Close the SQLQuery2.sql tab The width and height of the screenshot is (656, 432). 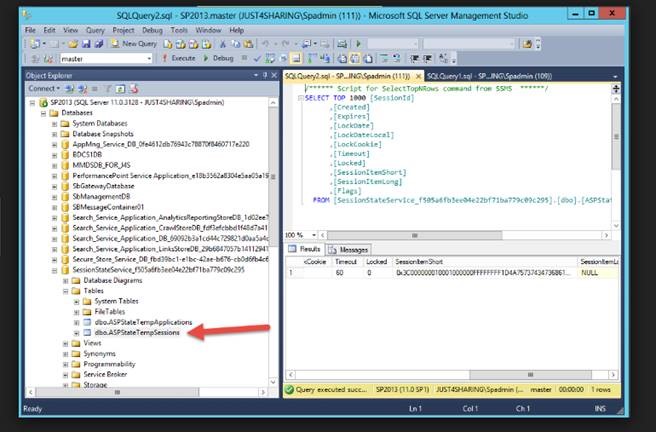click(418, 77)
